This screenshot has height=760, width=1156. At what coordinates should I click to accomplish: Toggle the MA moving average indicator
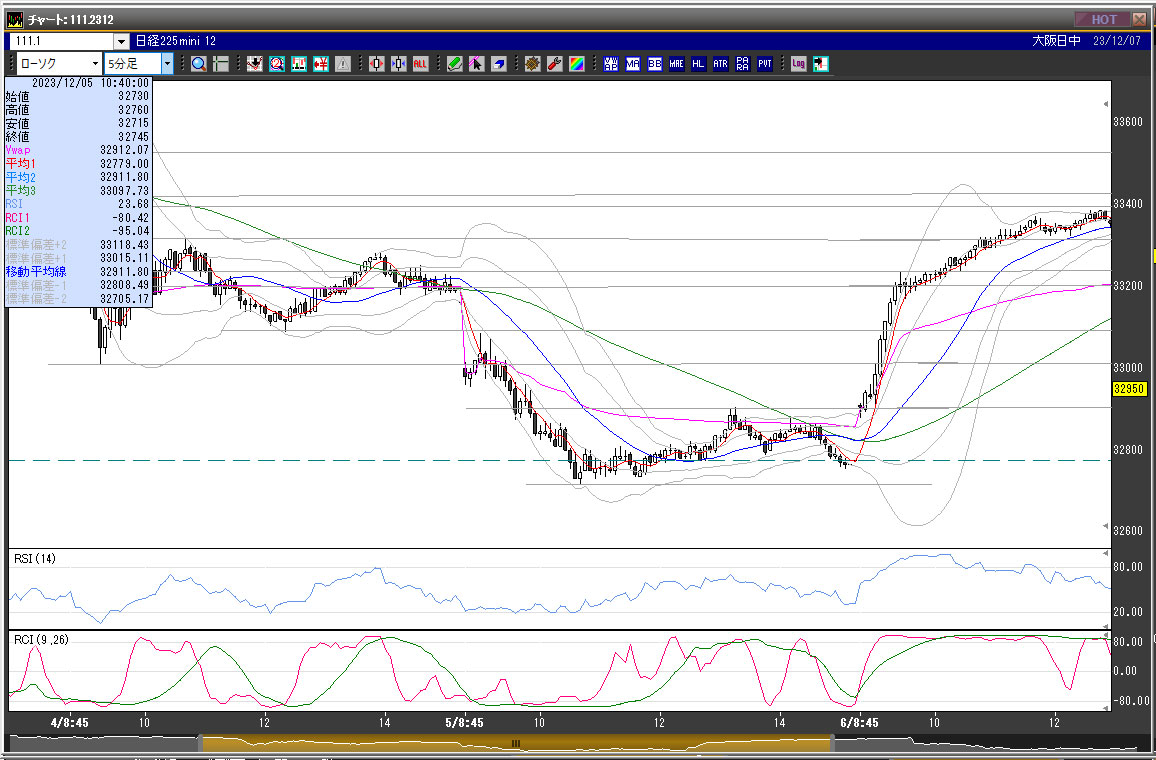click(633, 64)
